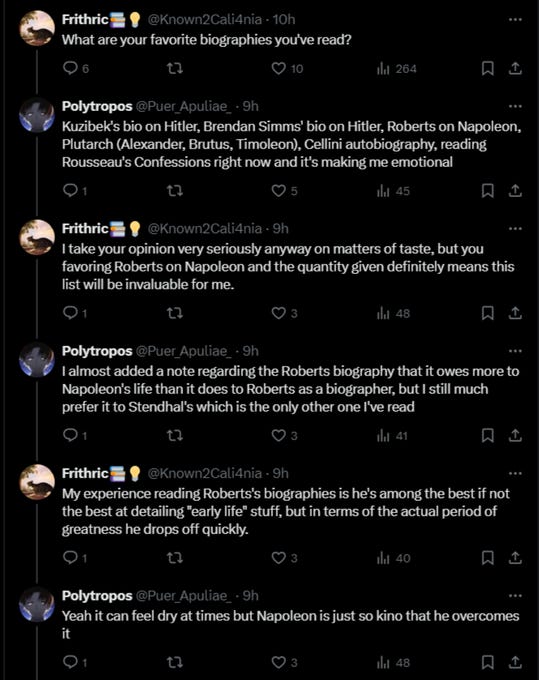Open @Known2Cali4nia handle in the top tweet
The width and height of the screenshot is (539, 680).
coord(205,20)
